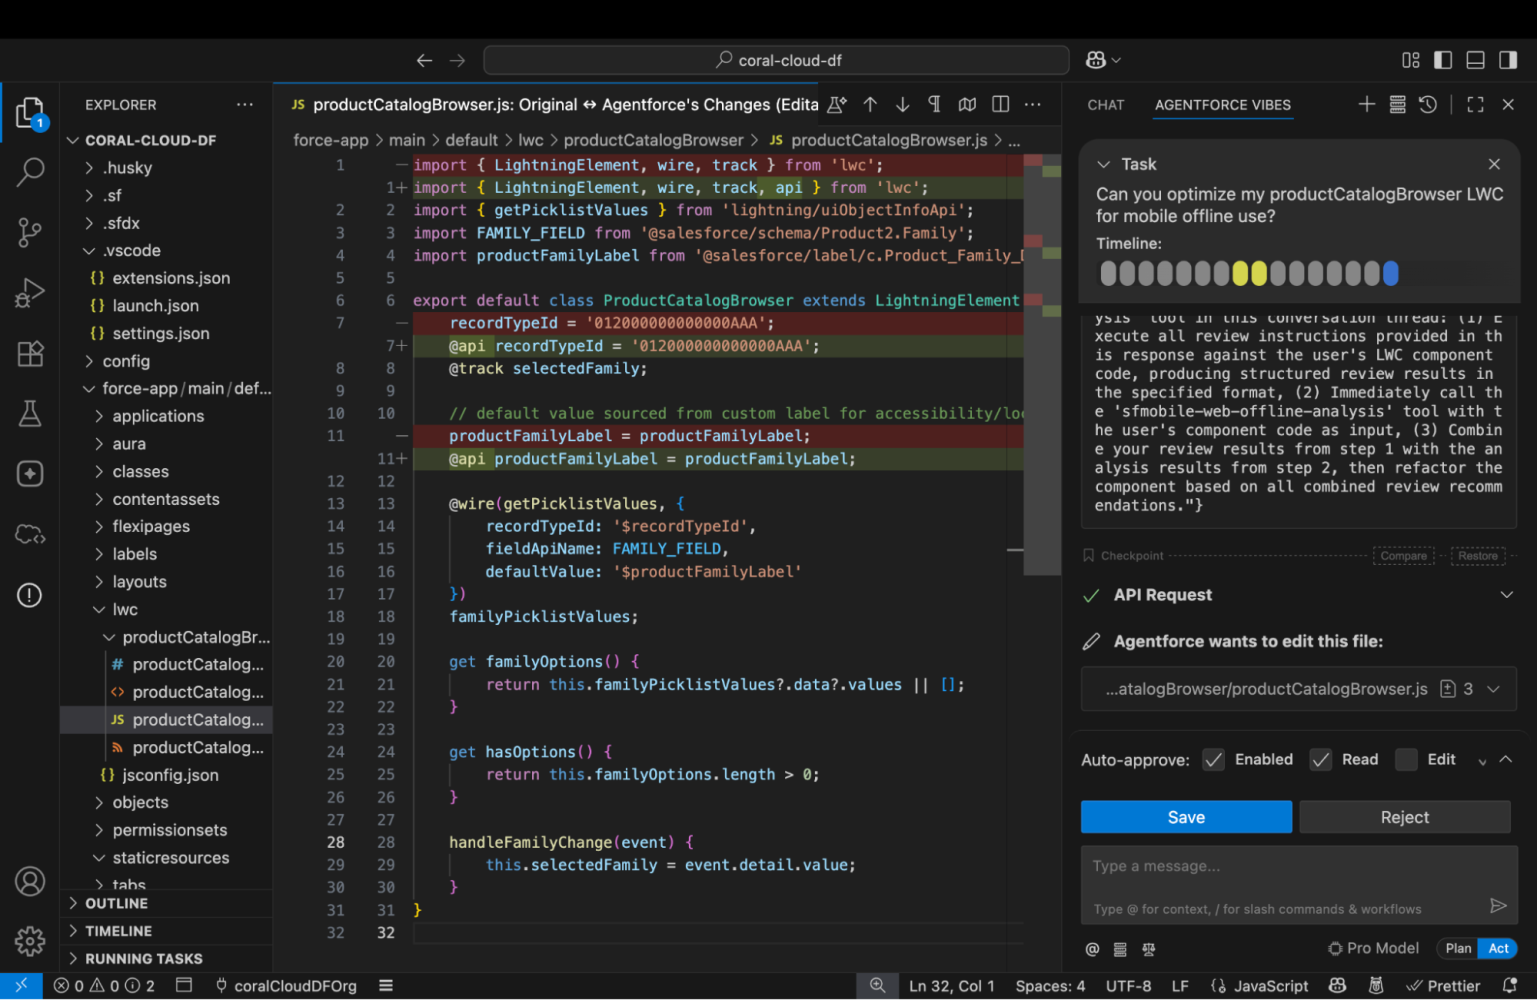The height and width of the screenshot is (1000, 1537).
Task: Open the Extensions view
Action: 30,353
